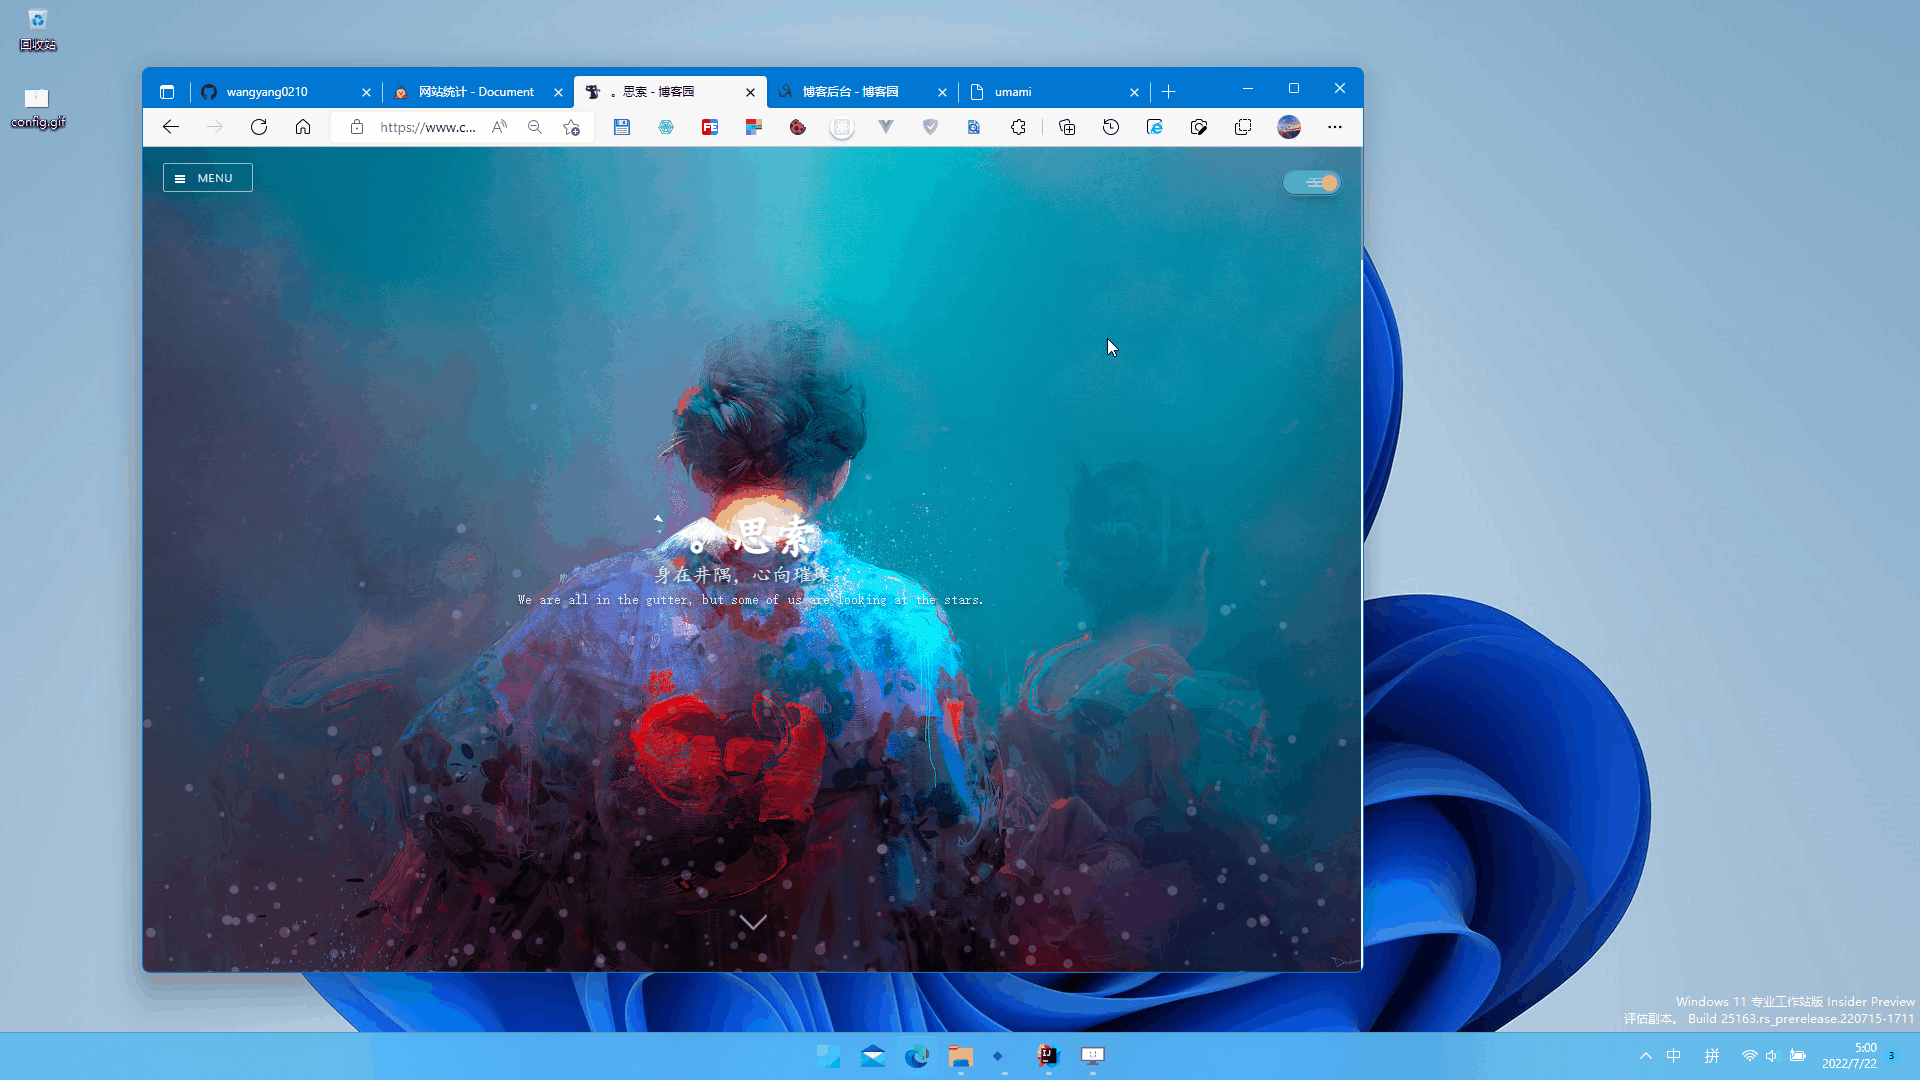Select the config.gif desktop file

point(38,108)
